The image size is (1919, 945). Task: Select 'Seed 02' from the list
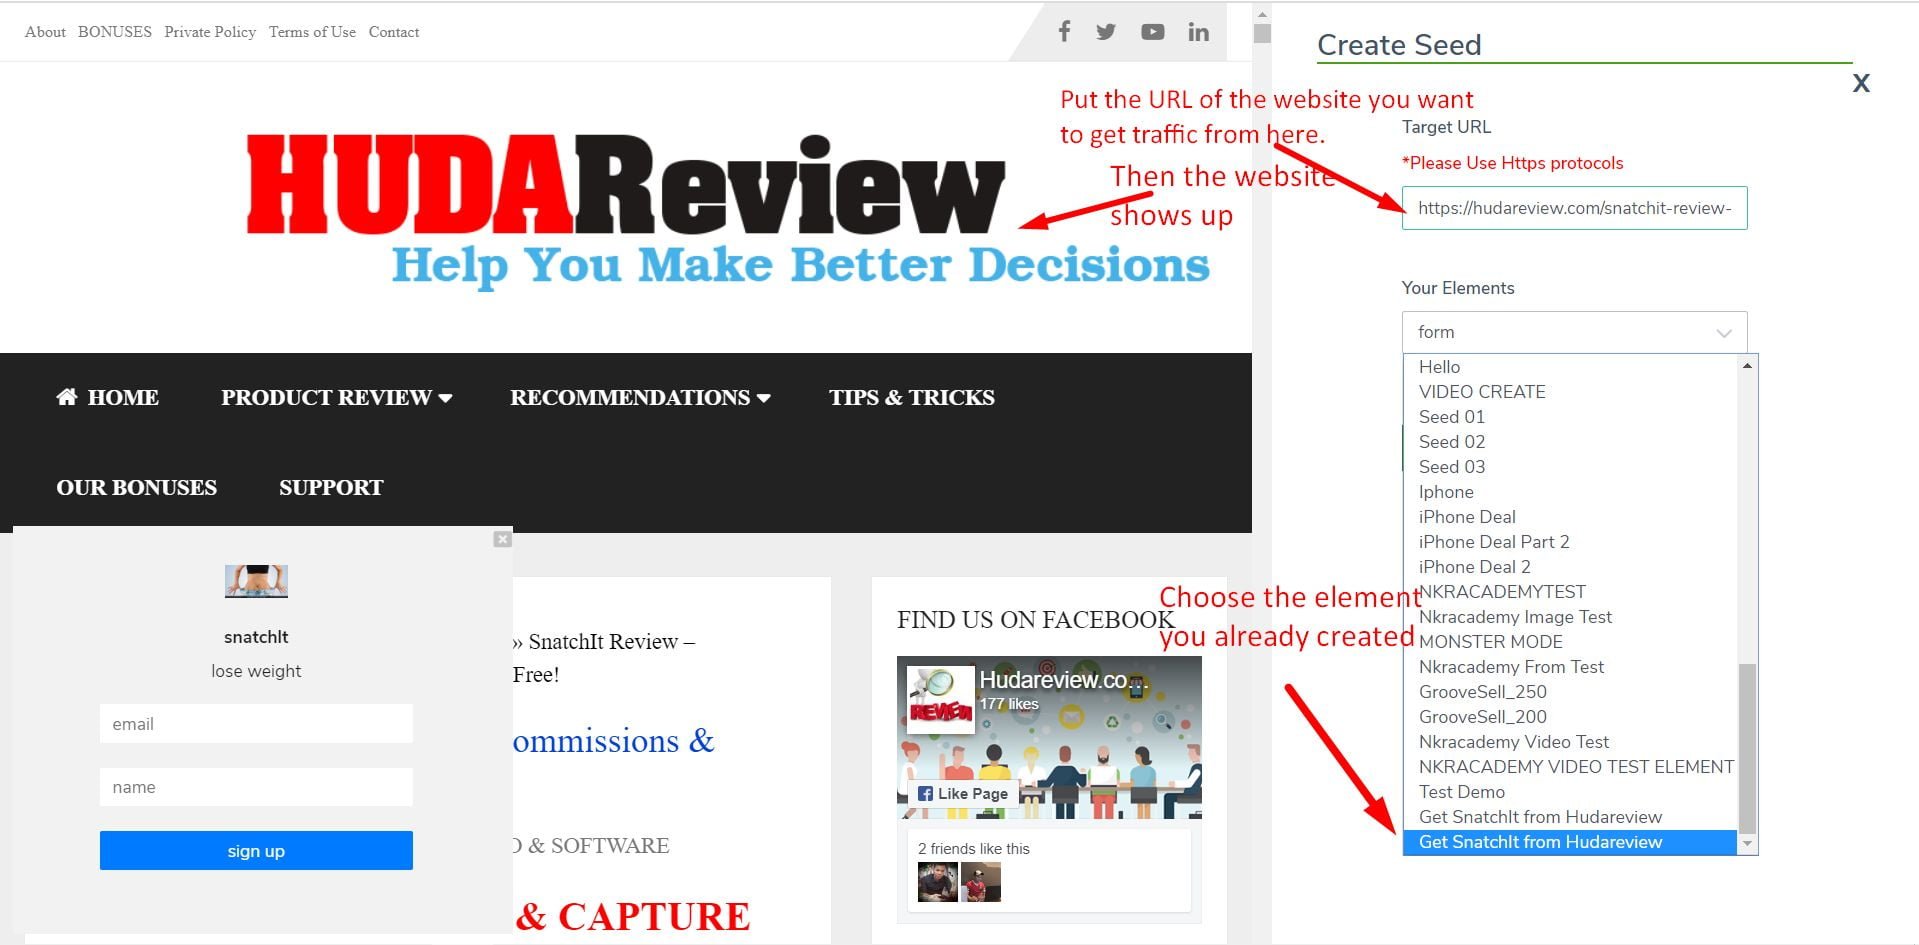(1570, 442)
